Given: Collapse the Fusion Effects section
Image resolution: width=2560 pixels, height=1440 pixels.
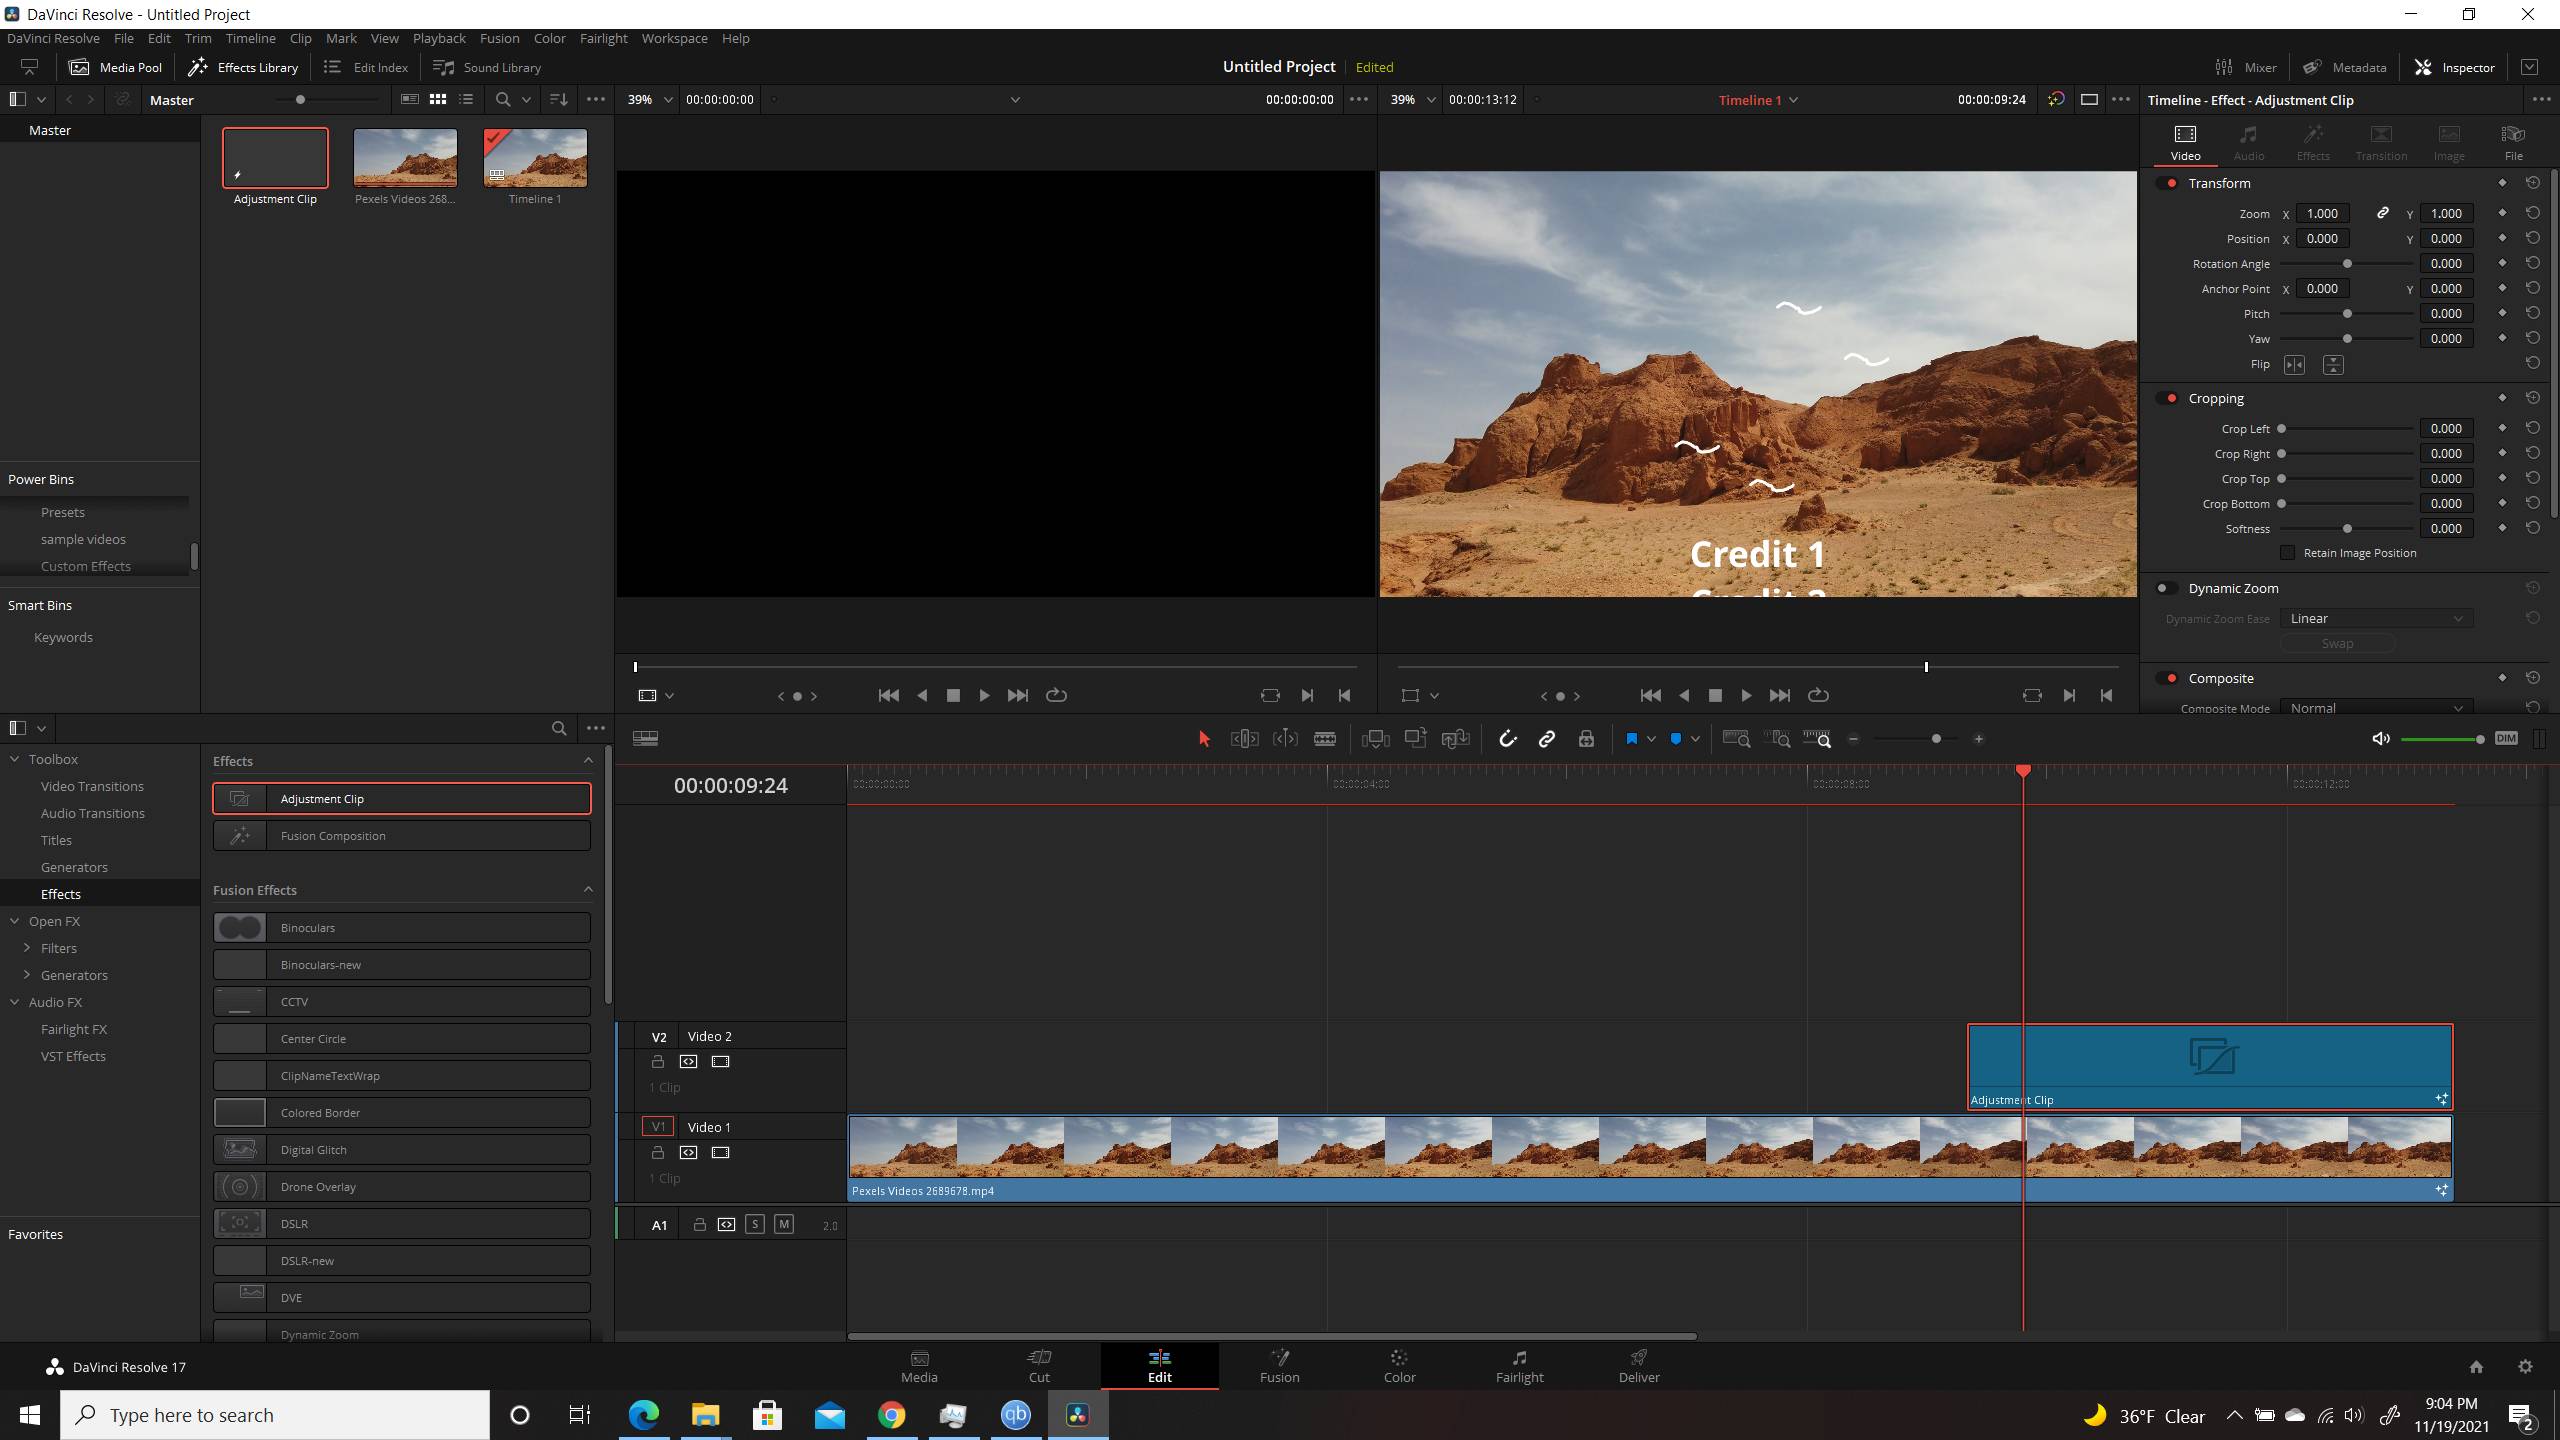Looking at the screenshot, I should click(x=588, y=889).
